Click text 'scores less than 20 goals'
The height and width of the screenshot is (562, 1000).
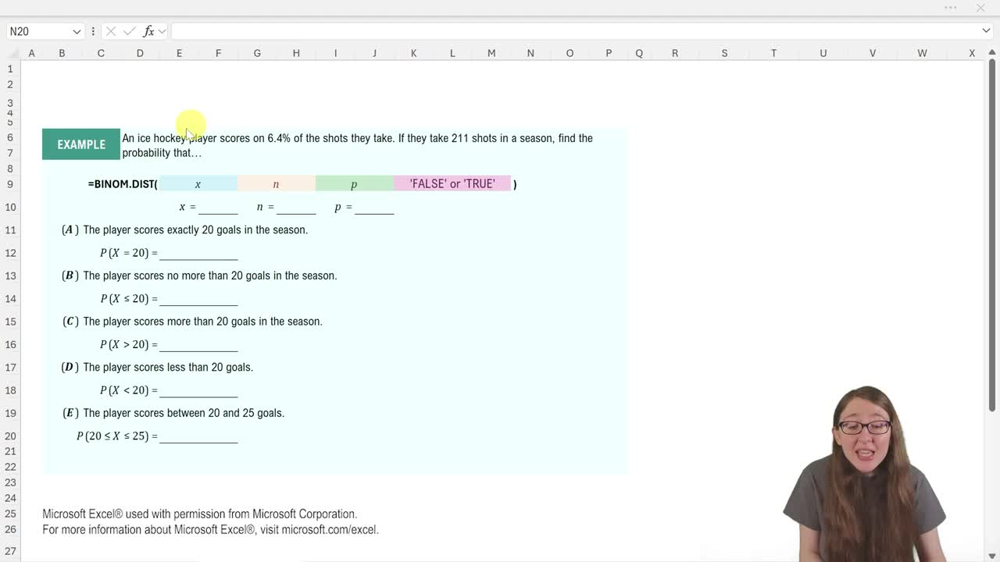pos(195,367)
